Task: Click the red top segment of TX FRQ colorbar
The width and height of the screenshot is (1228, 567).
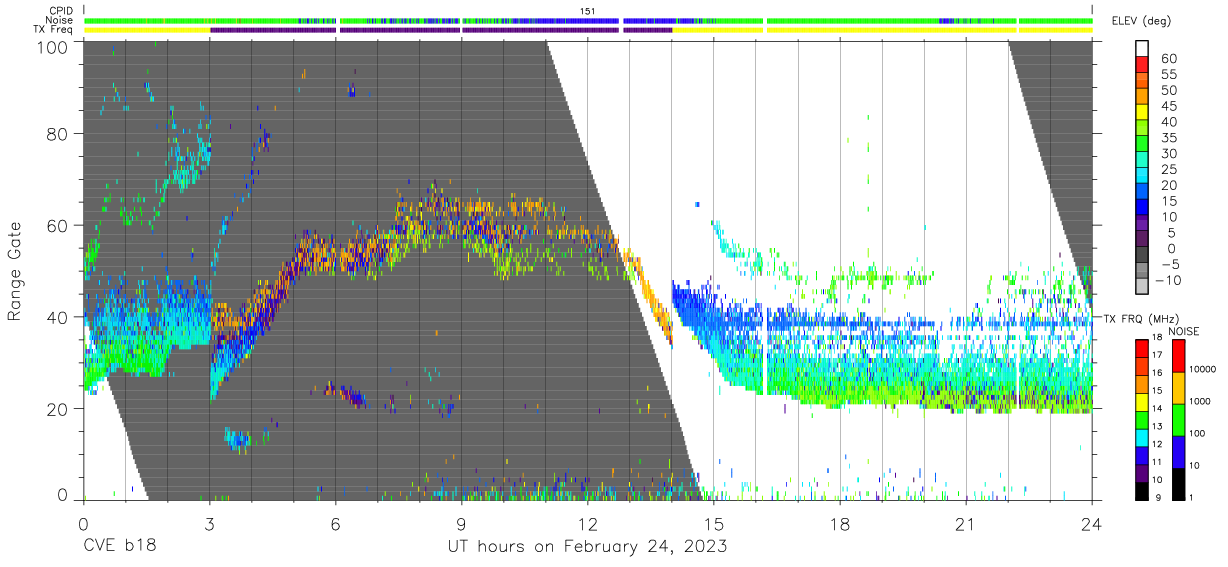Action: point(1143,348)
